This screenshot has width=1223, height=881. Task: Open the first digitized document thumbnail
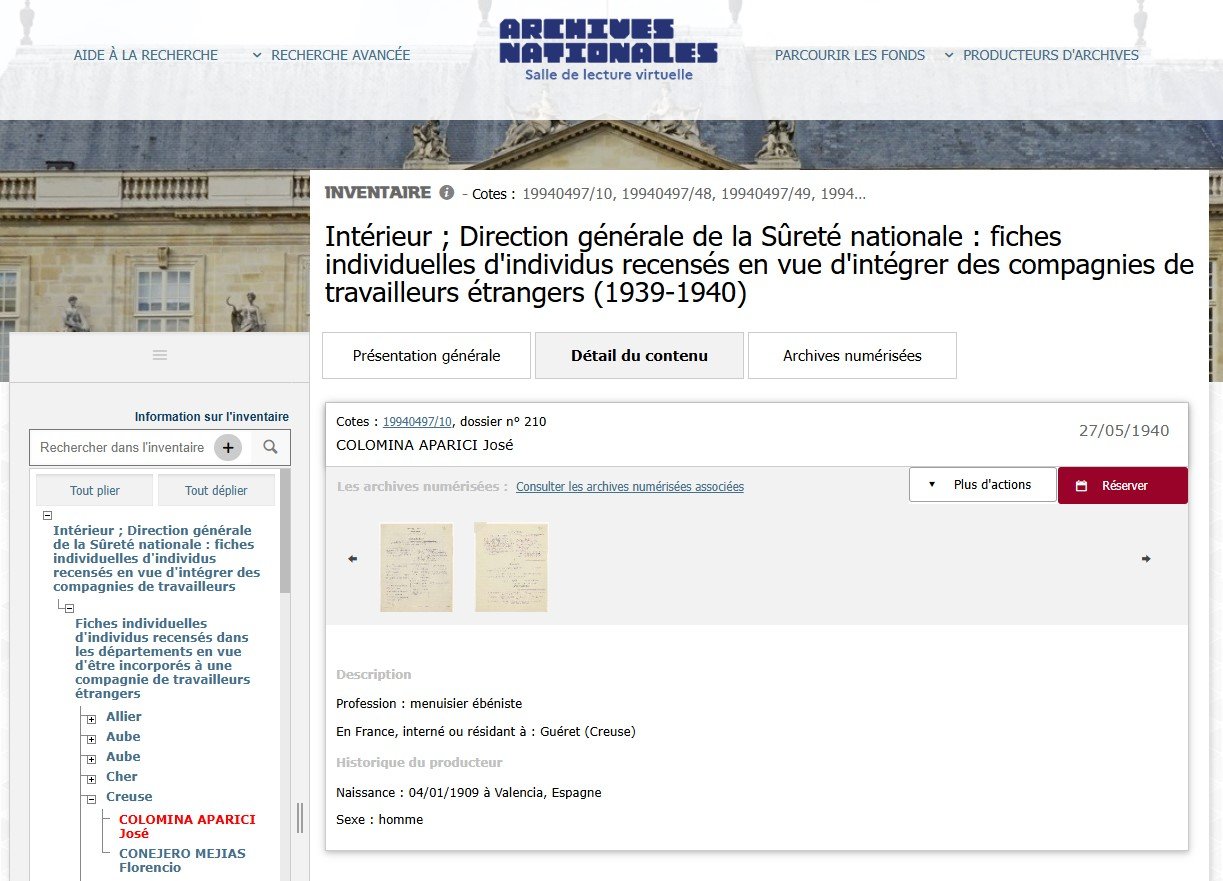416,567
